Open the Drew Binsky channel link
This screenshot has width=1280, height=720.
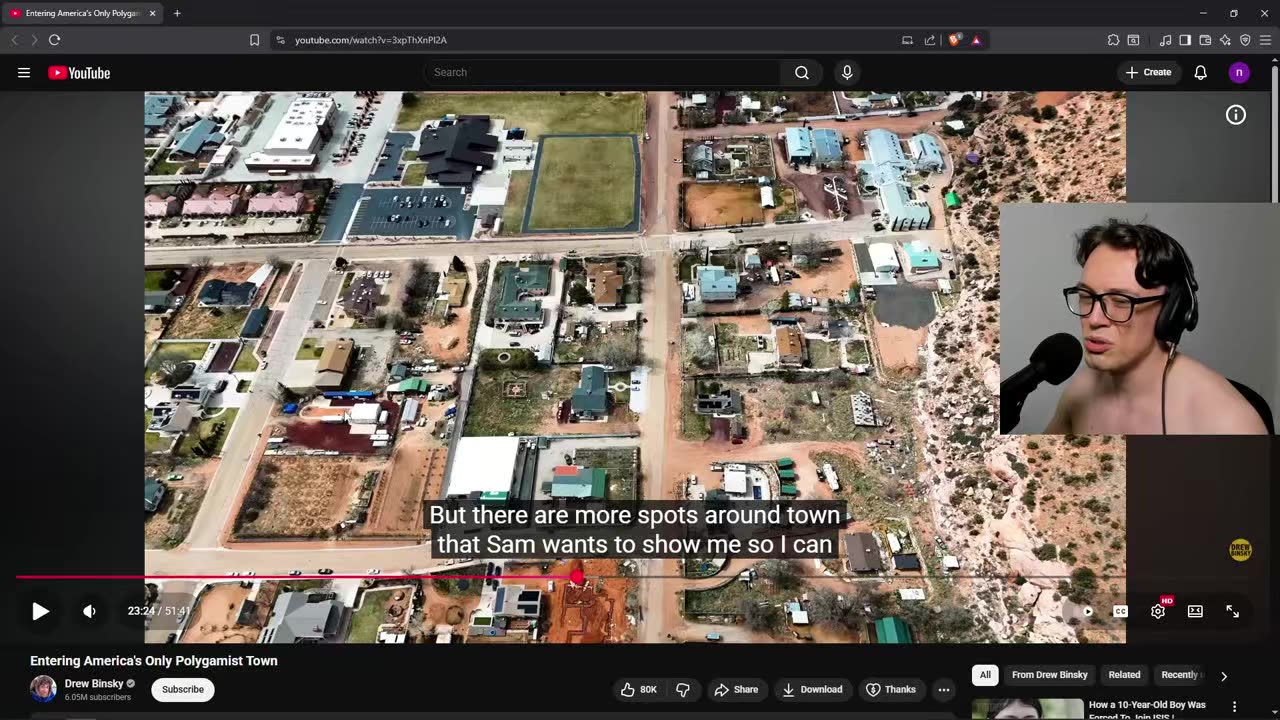(94, 684)
